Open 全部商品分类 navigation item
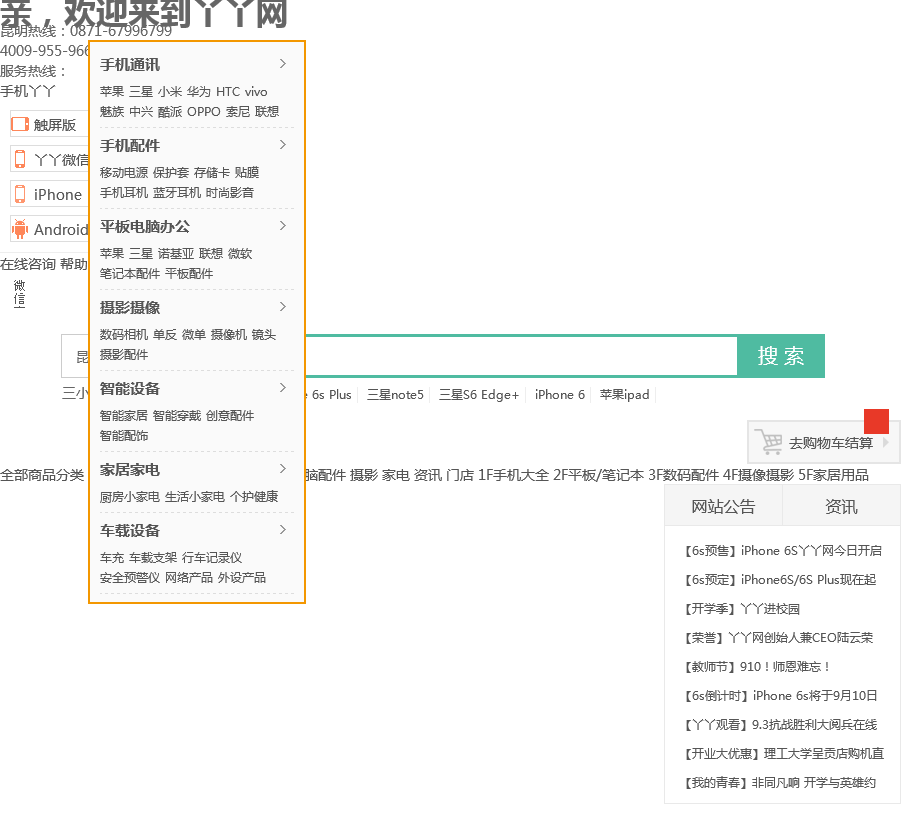Image resolution: width=901 pixels, height=819 pixels. click(42, 475)
